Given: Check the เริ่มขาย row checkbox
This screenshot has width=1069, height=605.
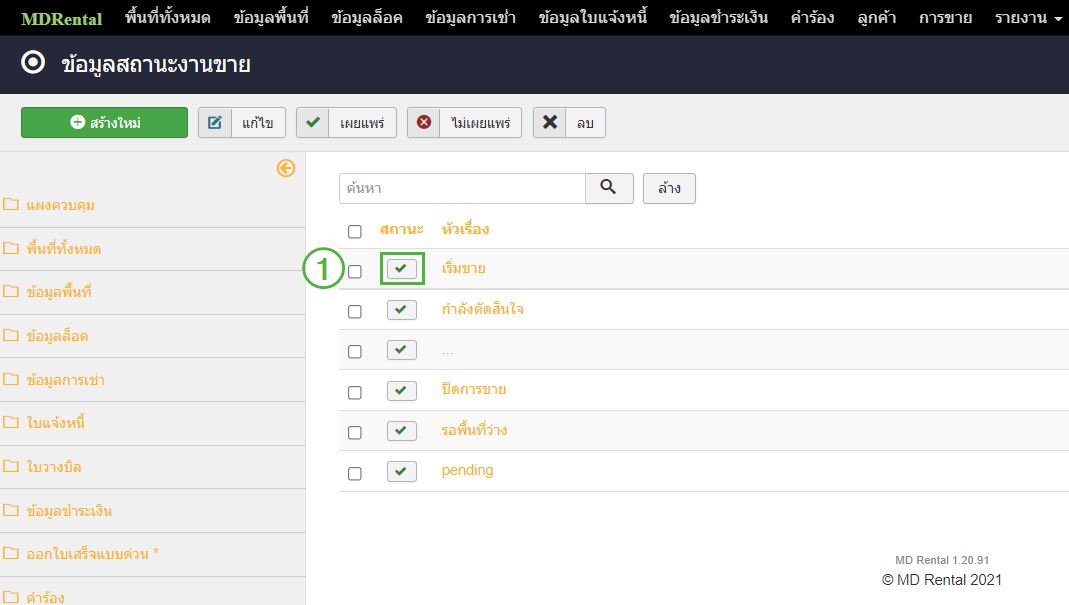Looking at the screenshot, I should coord(355,271).
